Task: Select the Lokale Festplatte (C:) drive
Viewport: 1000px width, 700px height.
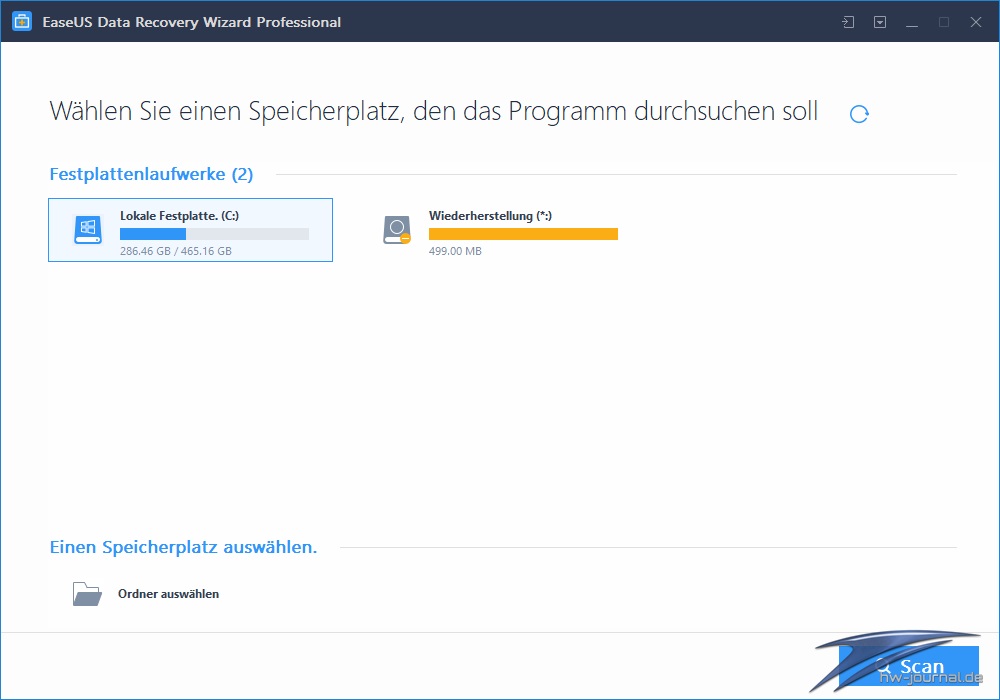Action: 190,230
